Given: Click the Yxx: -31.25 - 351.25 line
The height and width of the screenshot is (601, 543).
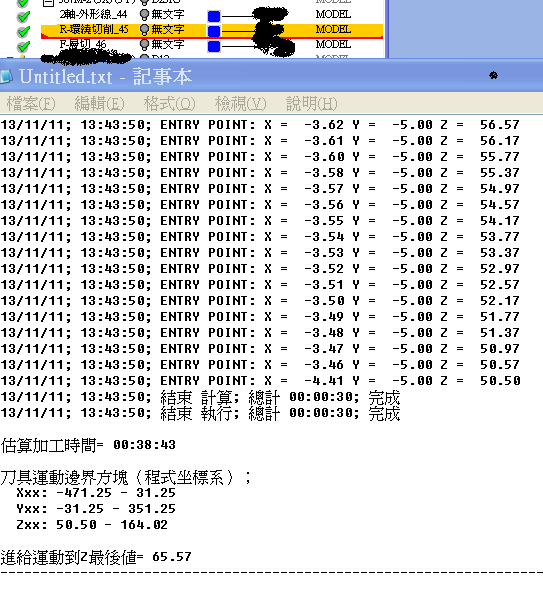Looking at the screenshot, I should 96,509.
